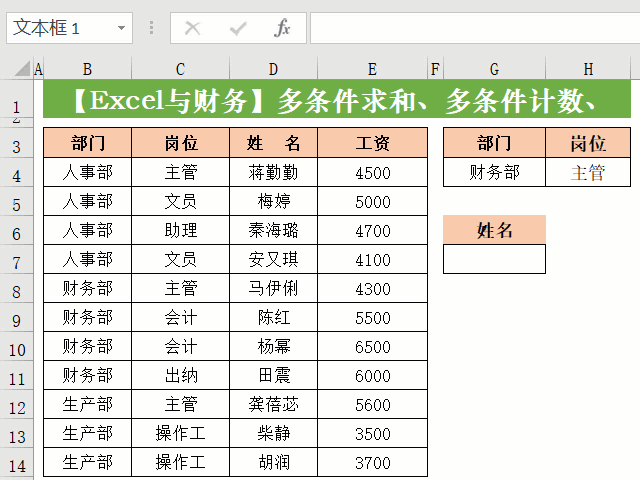The width and height of the screenshot is (640, 480).
Task: Select the cell with name 陈红
Action: pyautogui.click(x=273, y=317)
